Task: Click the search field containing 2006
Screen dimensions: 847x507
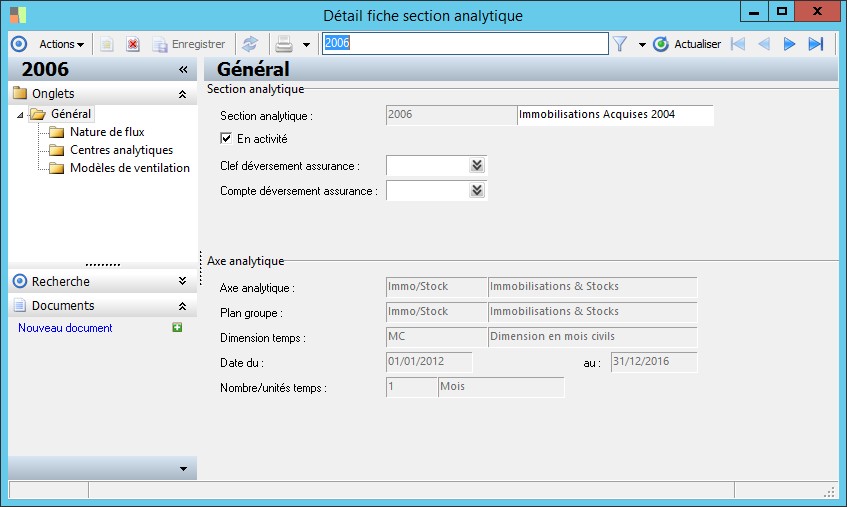Action: (x=464, y=44)
